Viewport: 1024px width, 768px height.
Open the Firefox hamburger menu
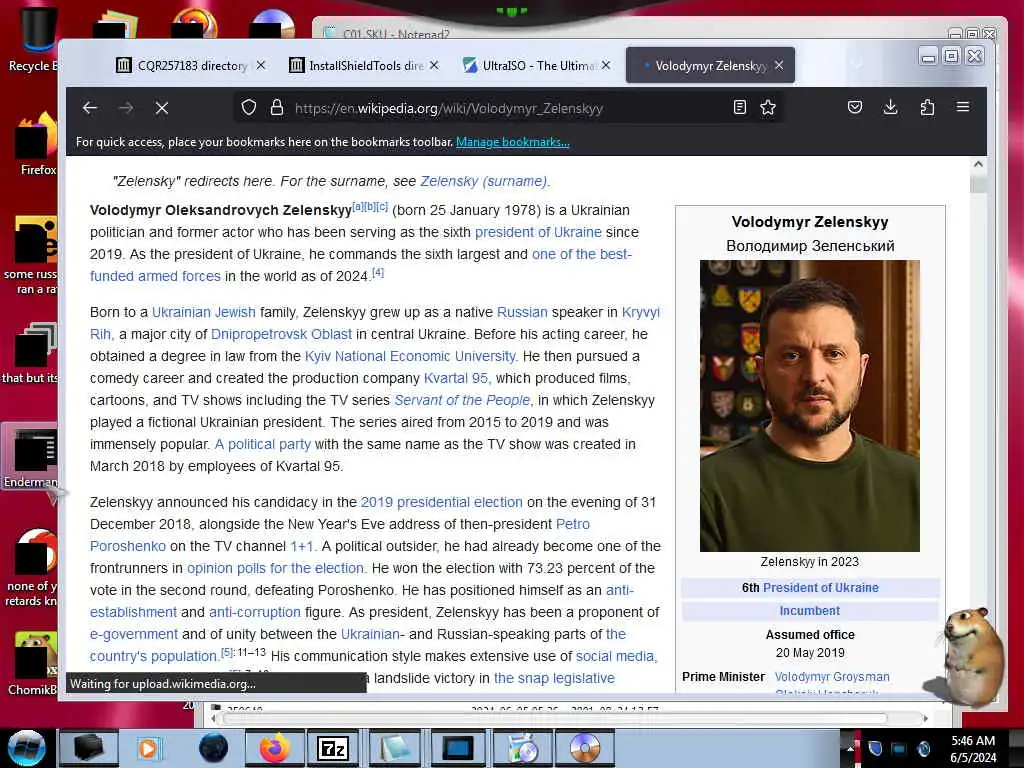point(963,107)
